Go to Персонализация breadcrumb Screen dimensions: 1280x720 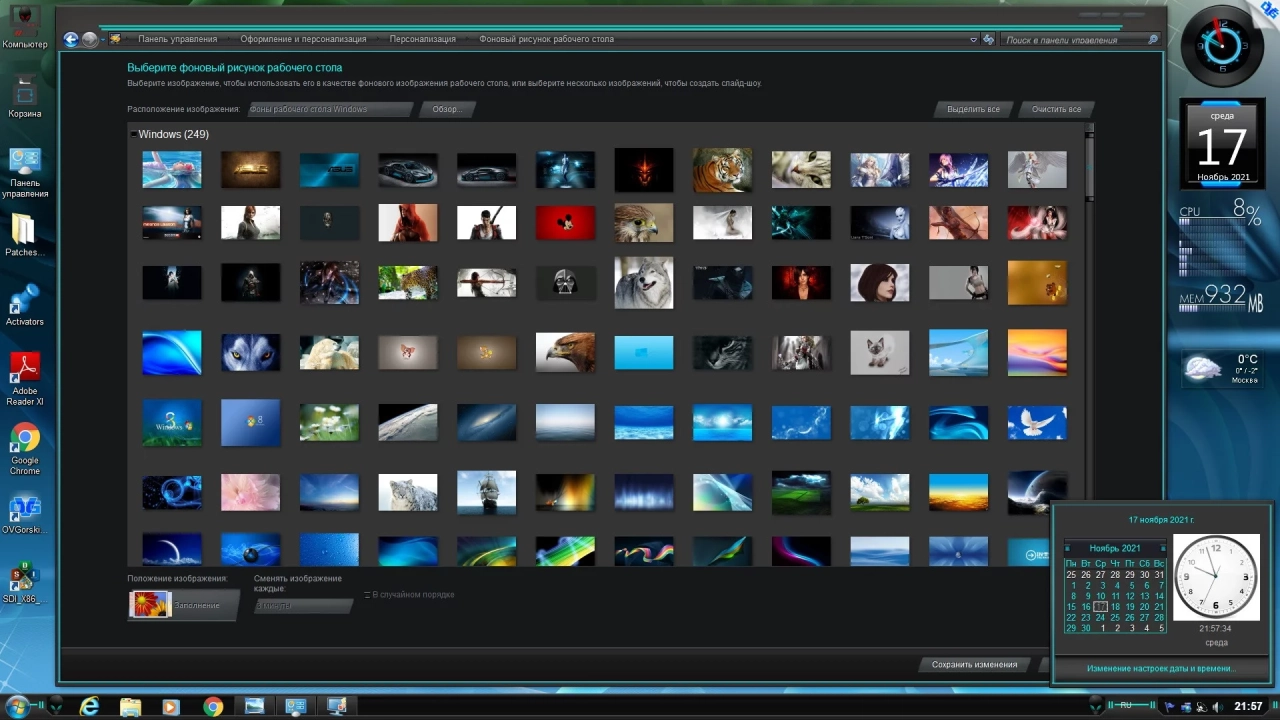coord(422,39)
